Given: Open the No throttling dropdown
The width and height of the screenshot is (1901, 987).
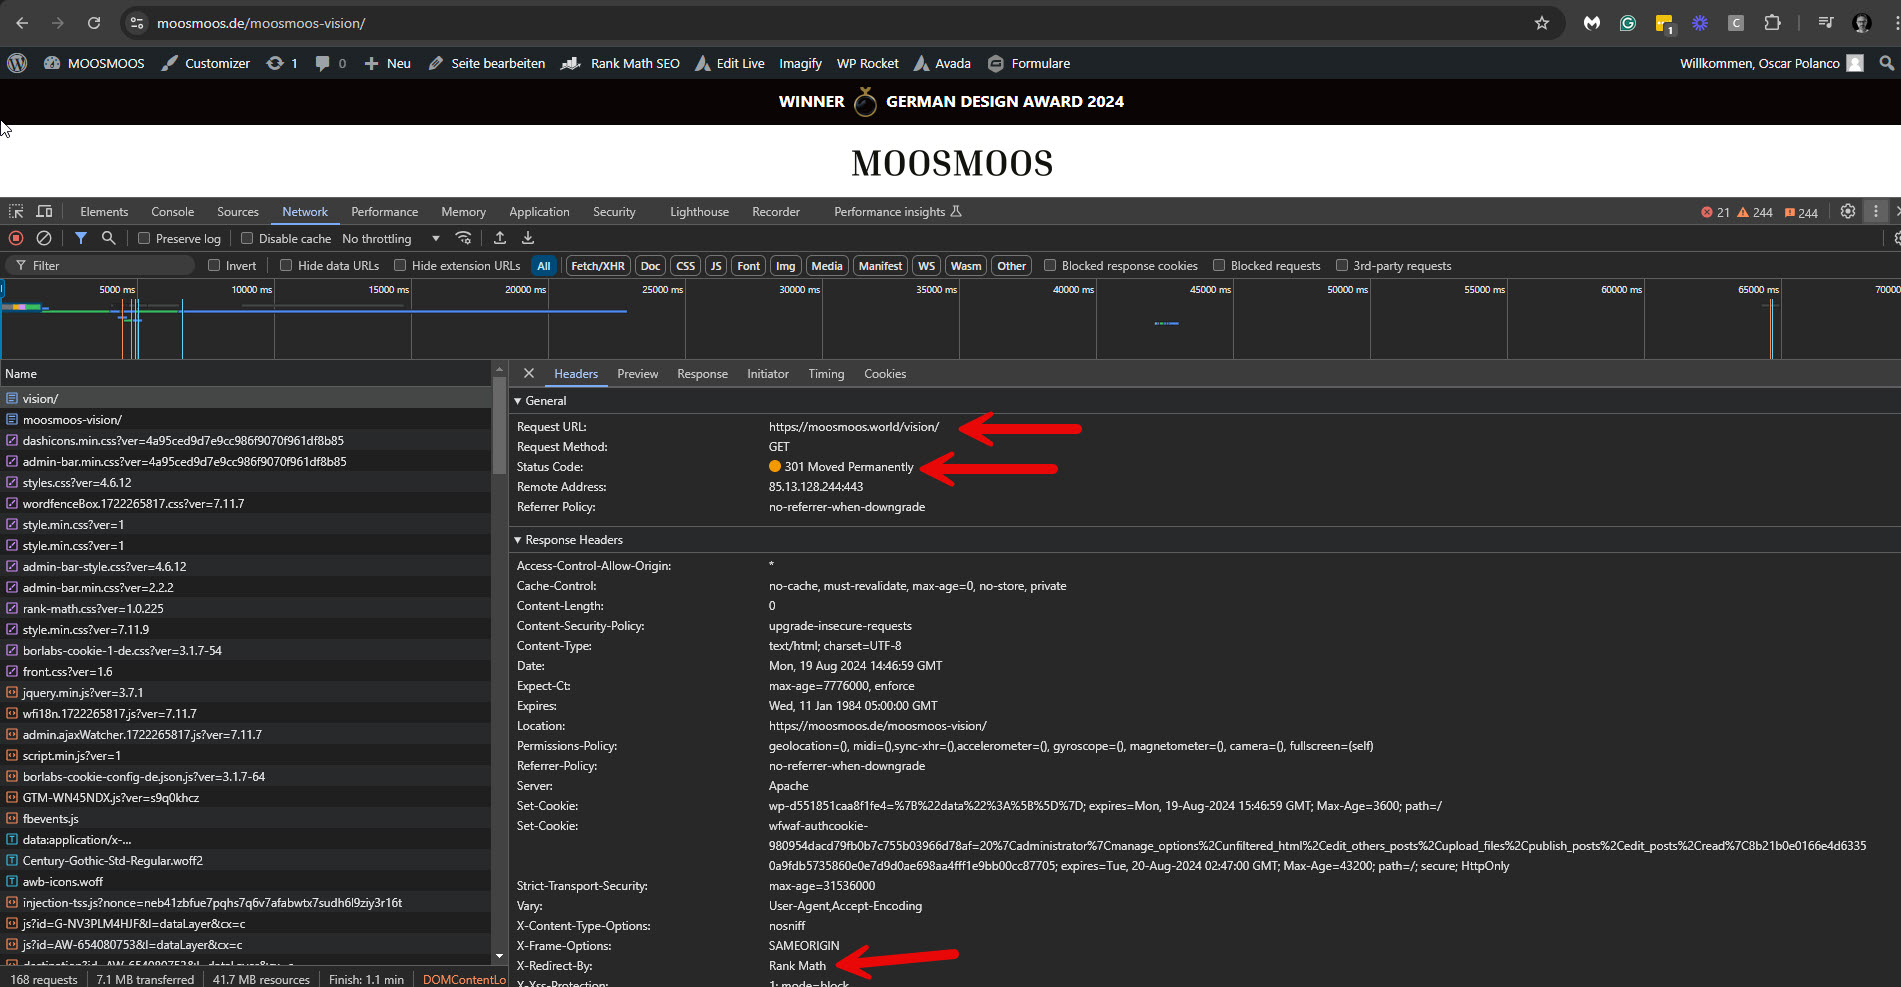Looking at the screenshot, I should [x=391, y=239].
